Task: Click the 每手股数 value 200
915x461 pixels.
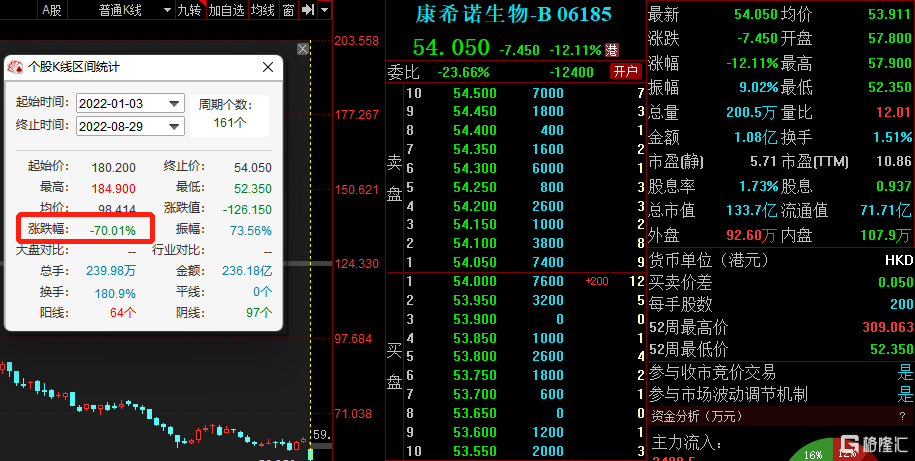Action: coord(902,304)
